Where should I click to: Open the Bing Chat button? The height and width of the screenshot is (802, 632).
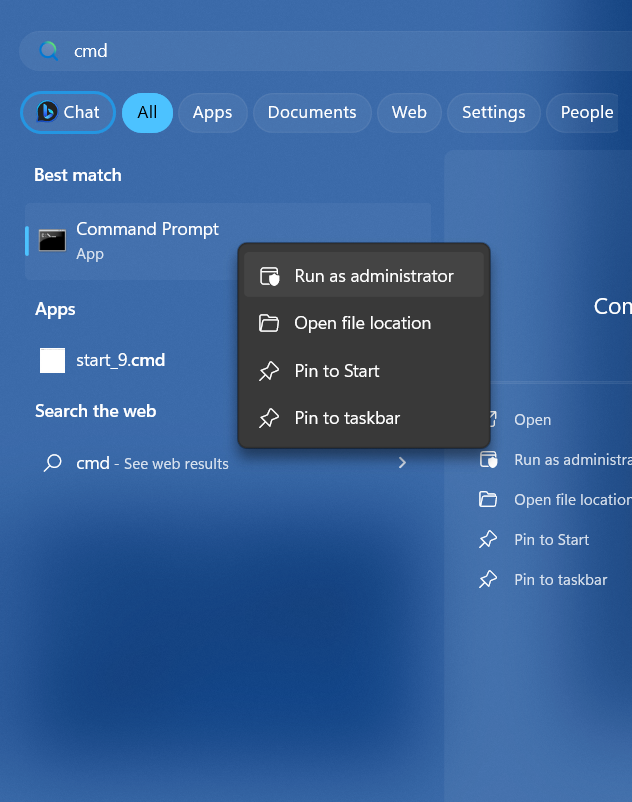(x=68, y=113)
